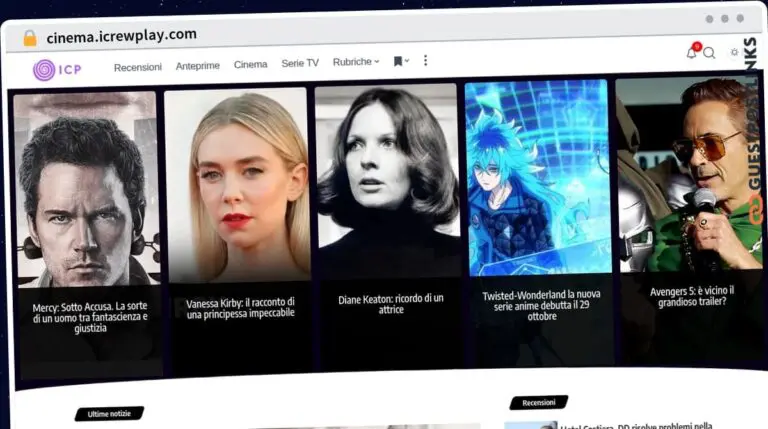Click the address bar URL field
The image size is (768, 429).
122,36
